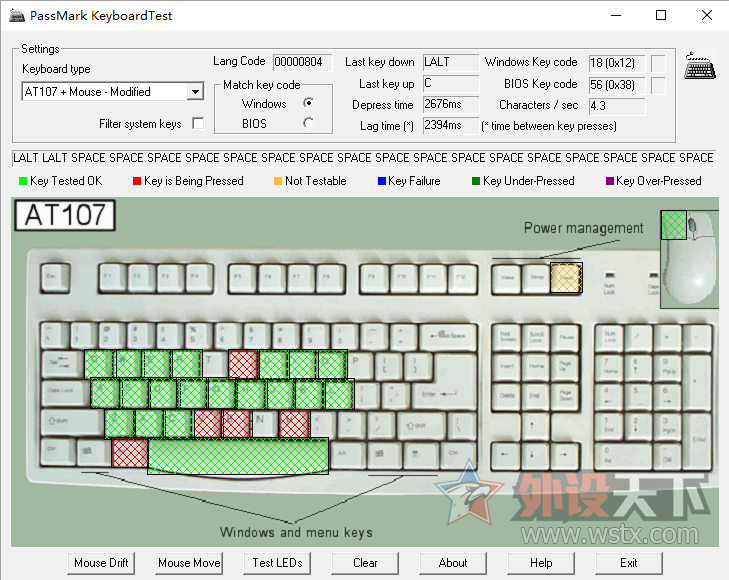Open the Test LEDs dialog
The image size is (729, 580).
click(x=277, y=563)
